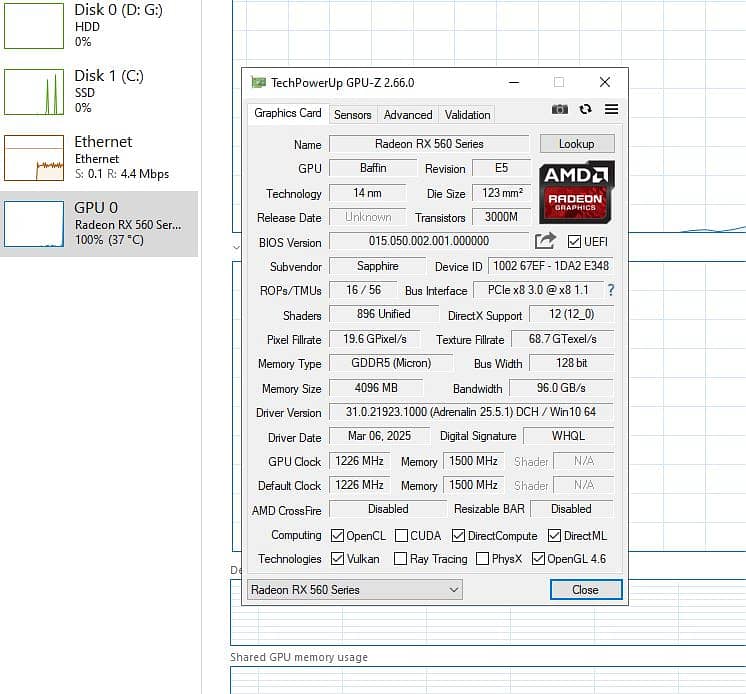
Task: Click the Default Clock field 1226 MHz
Action: (359, 485)
